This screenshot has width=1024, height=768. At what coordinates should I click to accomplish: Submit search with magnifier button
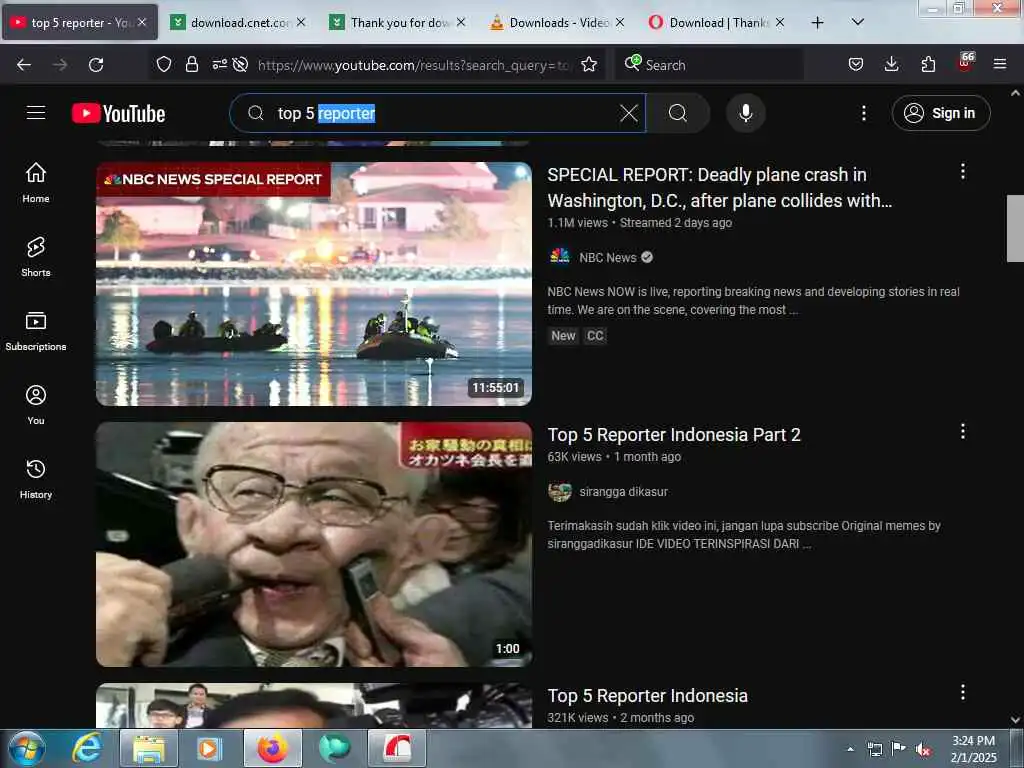coord(678,113)
